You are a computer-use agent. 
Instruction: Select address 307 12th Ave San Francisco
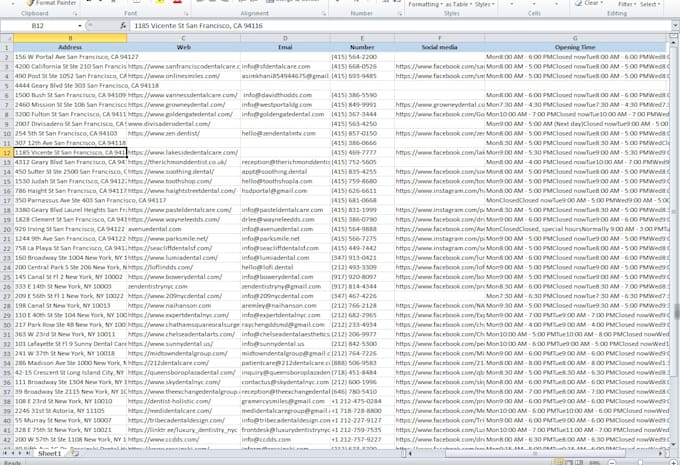[70, 143]
